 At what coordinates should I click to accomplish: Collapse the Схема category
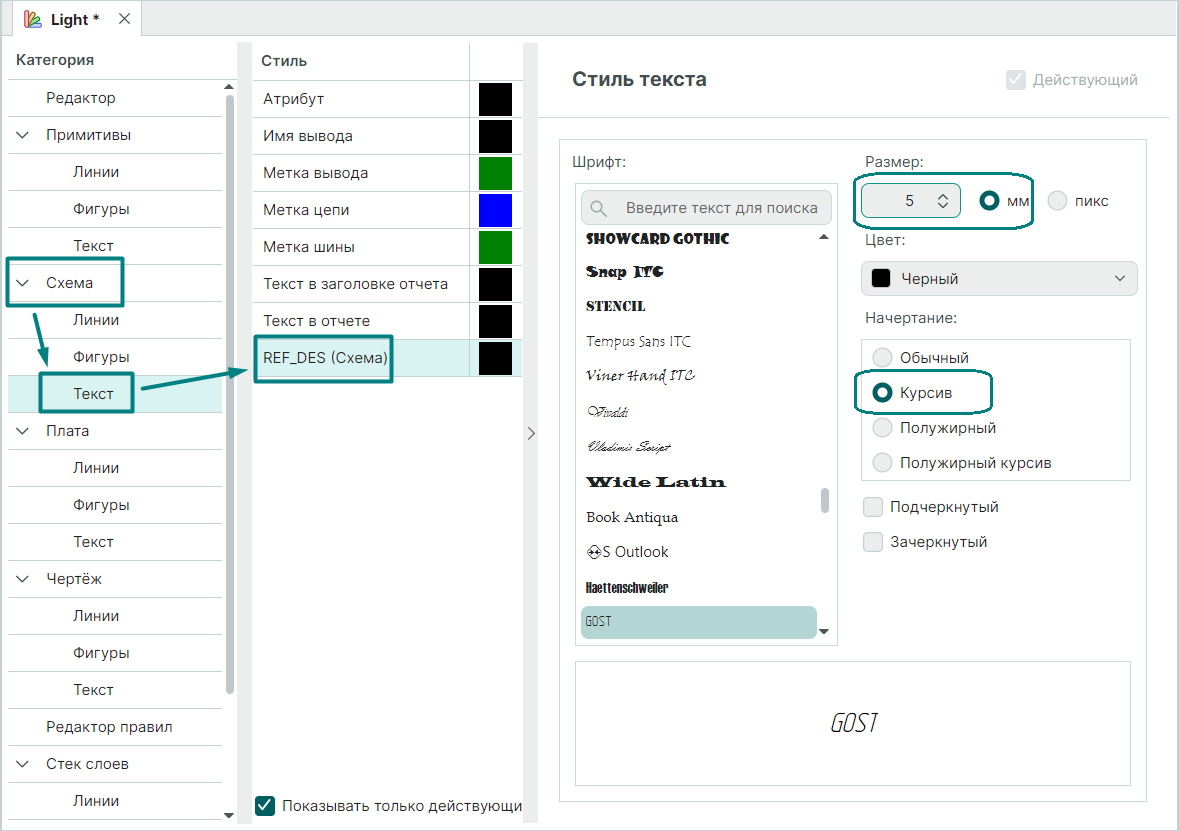(23, 283)
